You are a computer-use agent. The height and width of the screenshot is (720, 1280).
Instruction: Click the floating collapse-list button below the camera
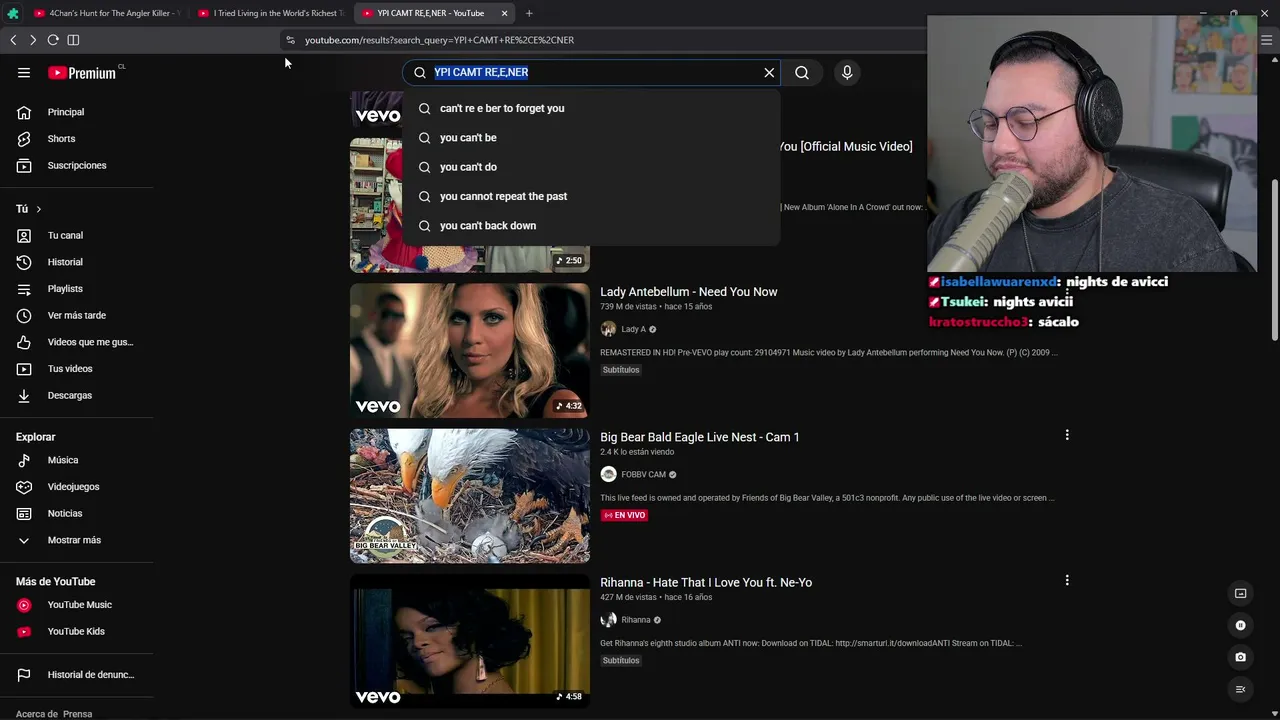coord(1241,689)
